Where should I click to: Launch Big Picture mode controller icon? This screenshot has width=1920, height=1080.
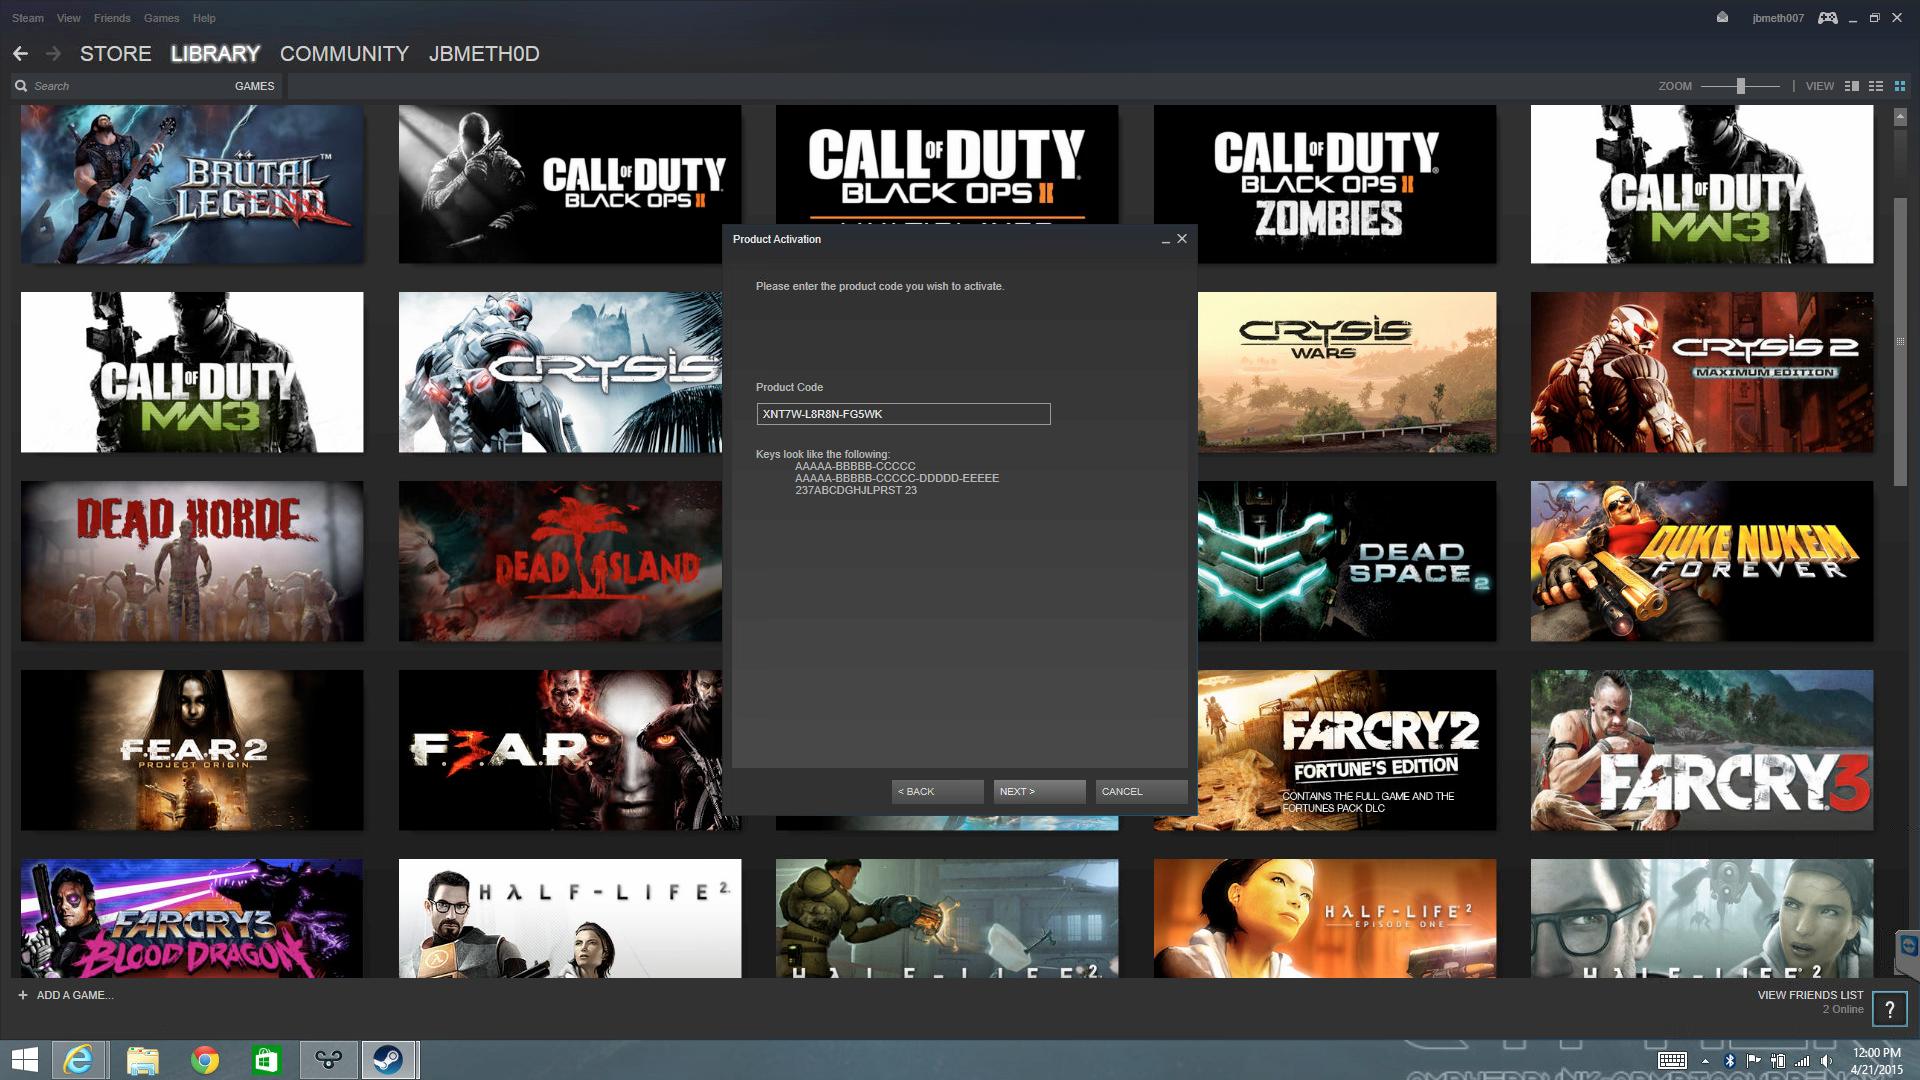(x=1828, y=18)
